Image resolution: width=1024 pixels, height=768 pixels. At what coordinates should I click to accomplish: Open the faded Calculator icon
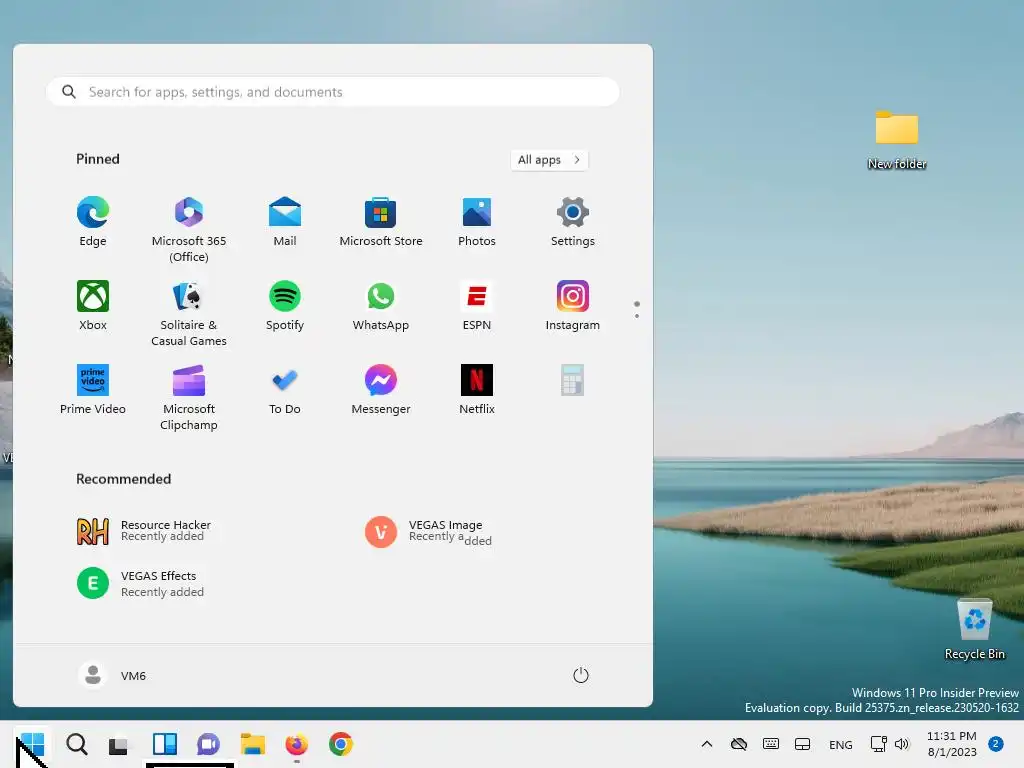point(572,380)
